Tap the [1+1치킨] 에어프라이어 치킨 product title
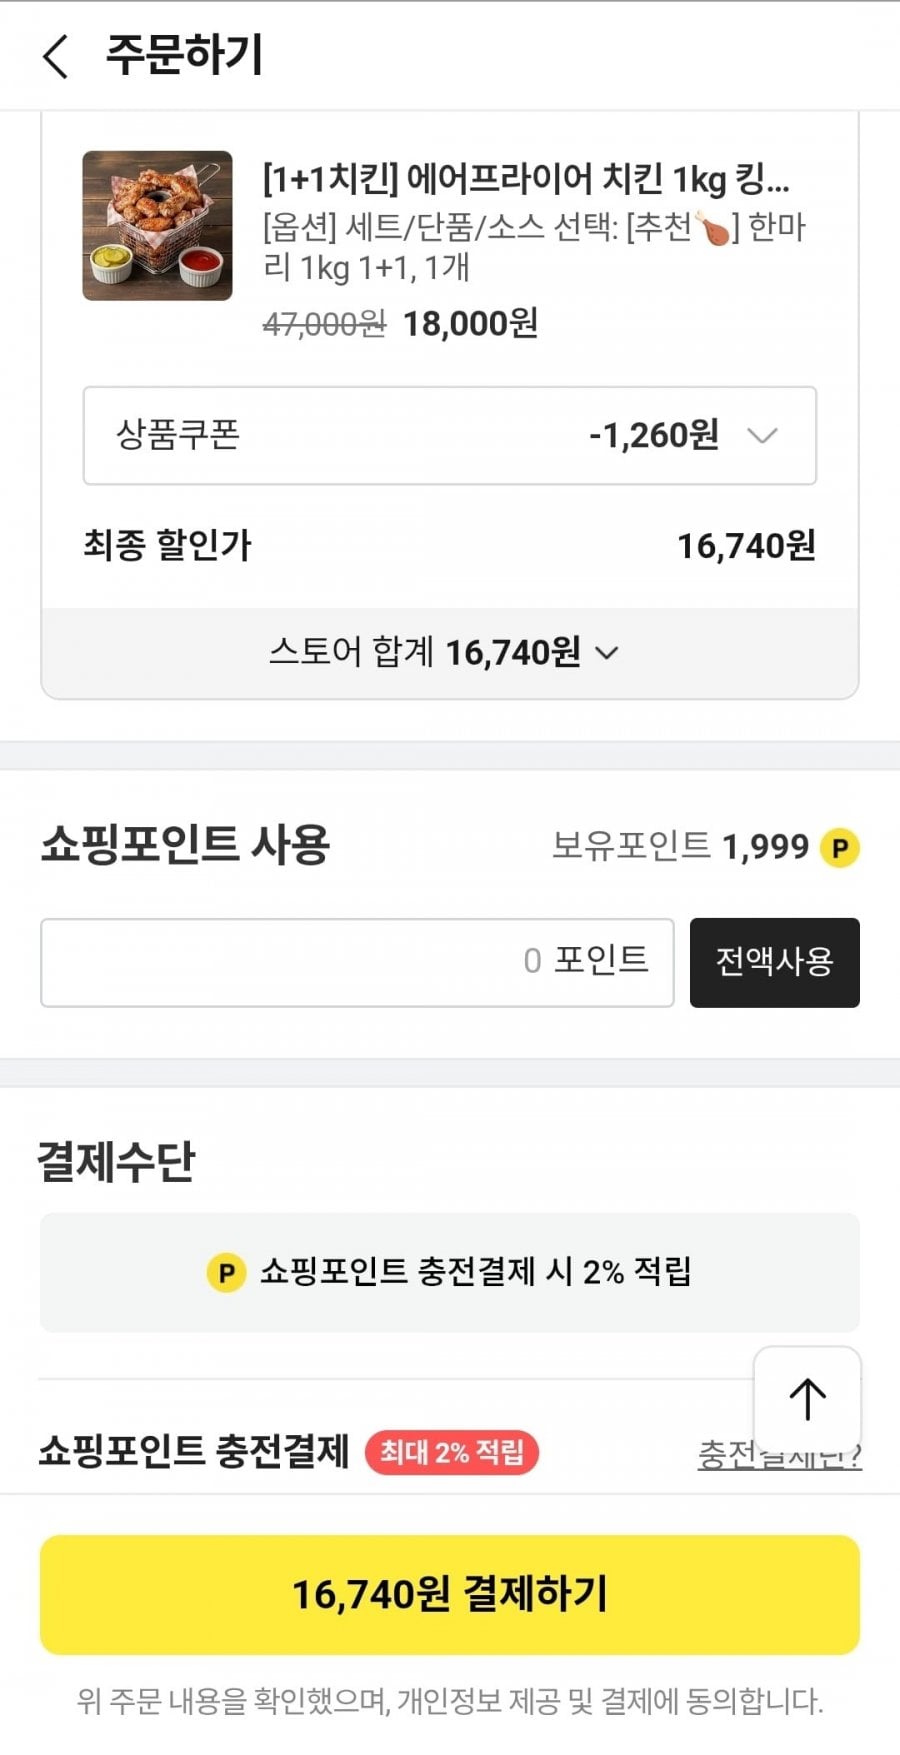This screenshot has width=900, height=1755. tap(526, 180)
